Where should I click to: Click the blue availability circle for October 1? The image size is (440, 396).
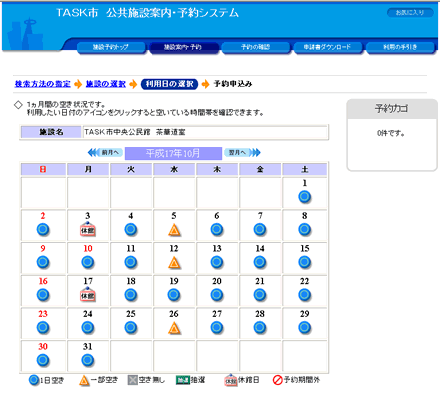[304, 197]
